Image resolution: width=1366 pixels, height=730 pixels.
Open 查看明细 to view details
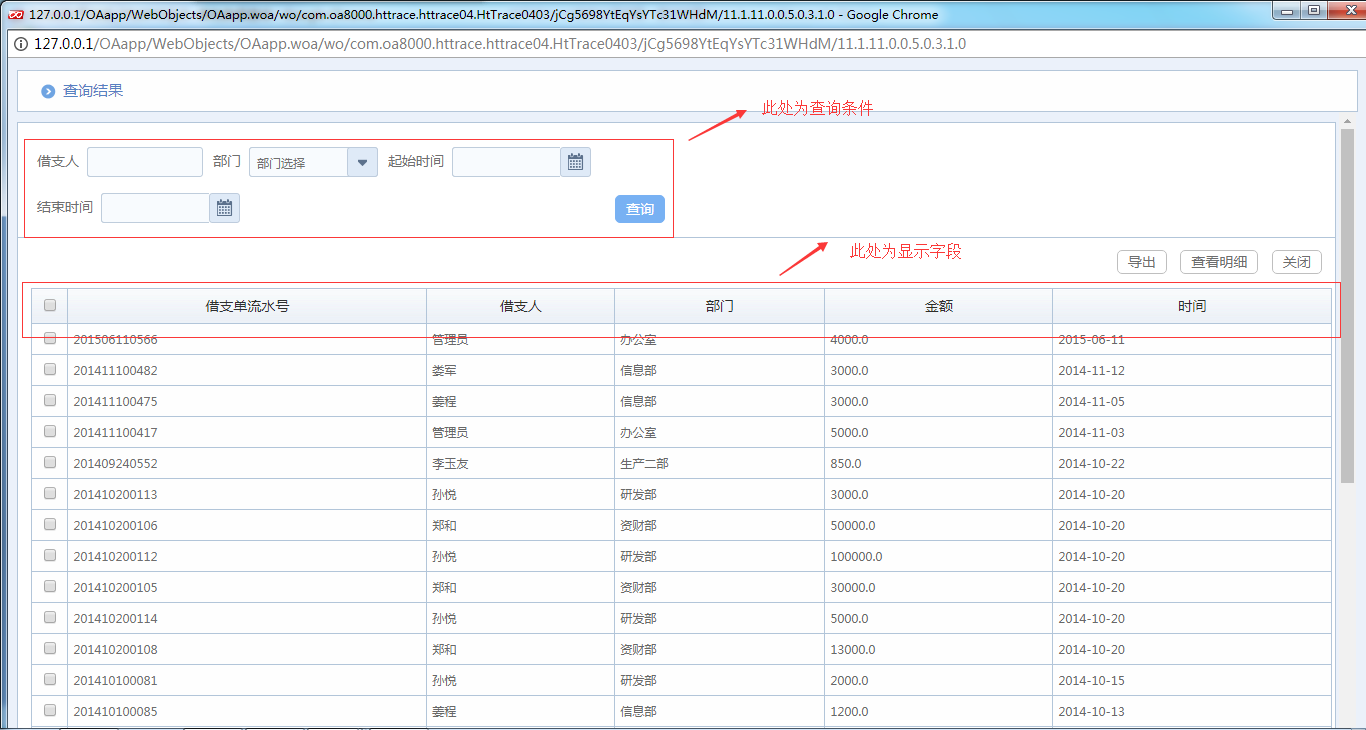pos(1218,262)
